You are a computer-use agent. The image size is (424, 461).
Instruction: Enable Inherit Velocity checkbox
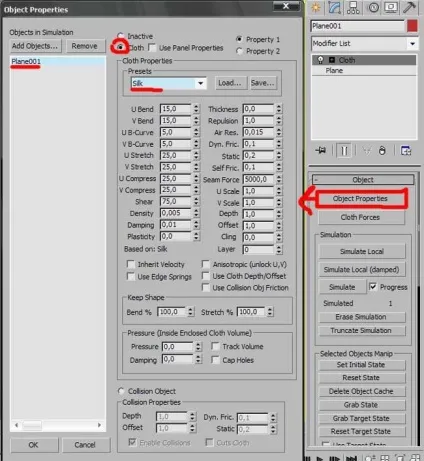(x=131, y=264)
